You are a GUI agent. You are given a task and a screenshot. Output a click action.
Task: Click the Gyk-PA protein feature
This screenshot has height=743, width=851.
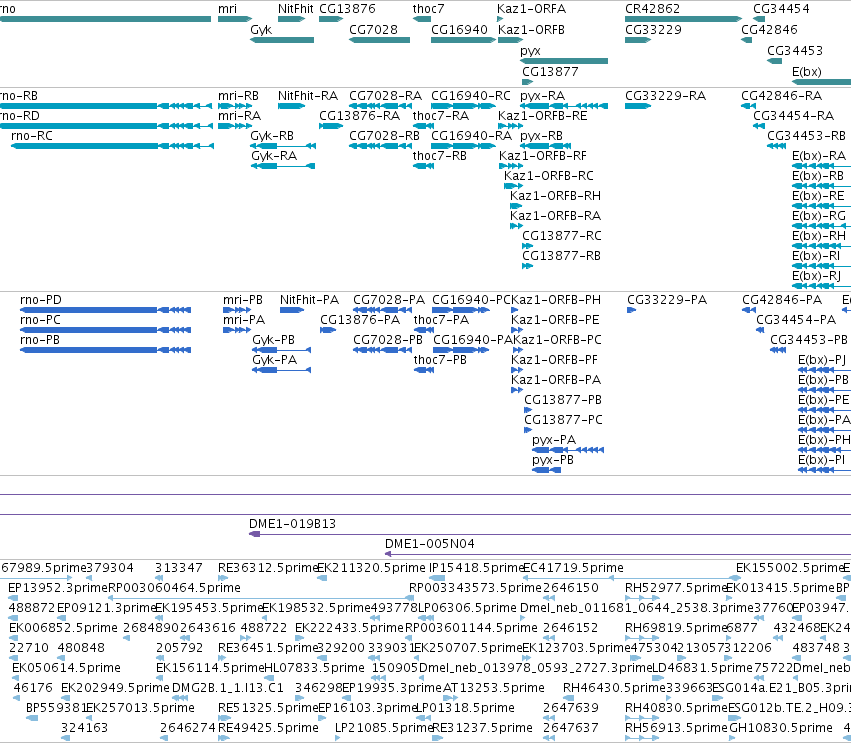tap(282, 370)
